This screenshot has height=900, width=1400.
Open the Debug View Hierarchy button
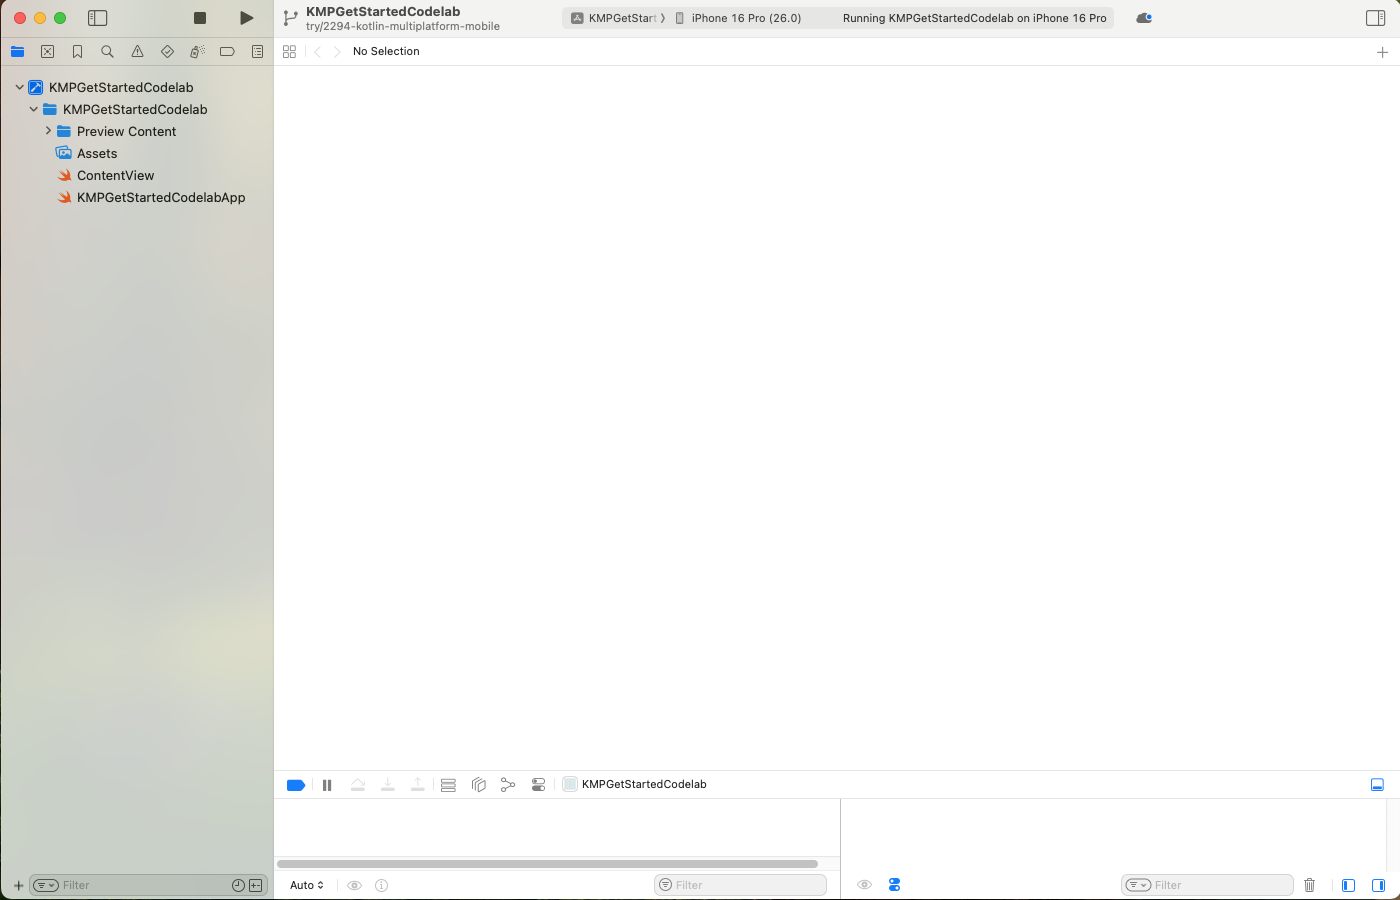479,785
